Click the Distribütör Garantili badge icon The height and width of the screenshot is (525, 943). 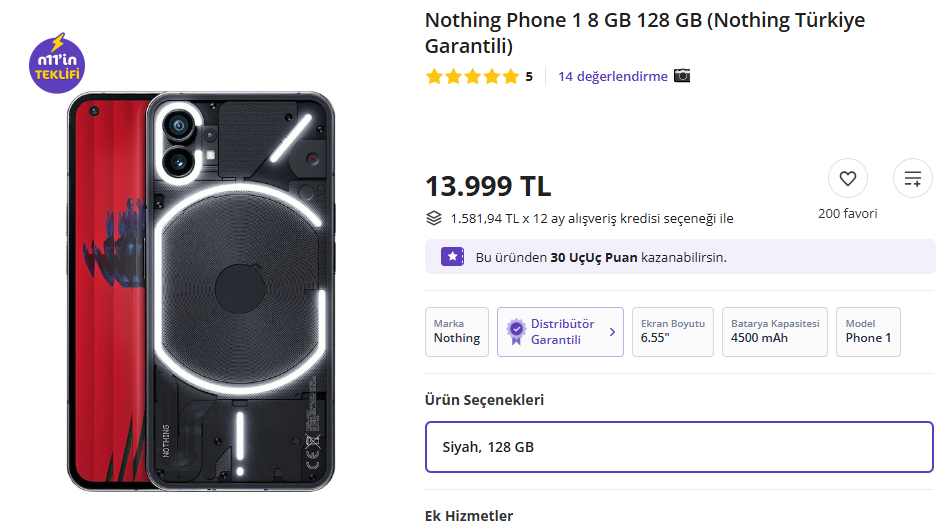(x=515, y=332)
